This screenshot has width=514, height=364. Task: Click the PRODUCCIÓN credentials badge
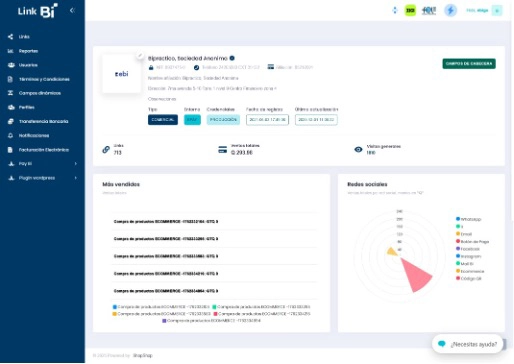223,120
